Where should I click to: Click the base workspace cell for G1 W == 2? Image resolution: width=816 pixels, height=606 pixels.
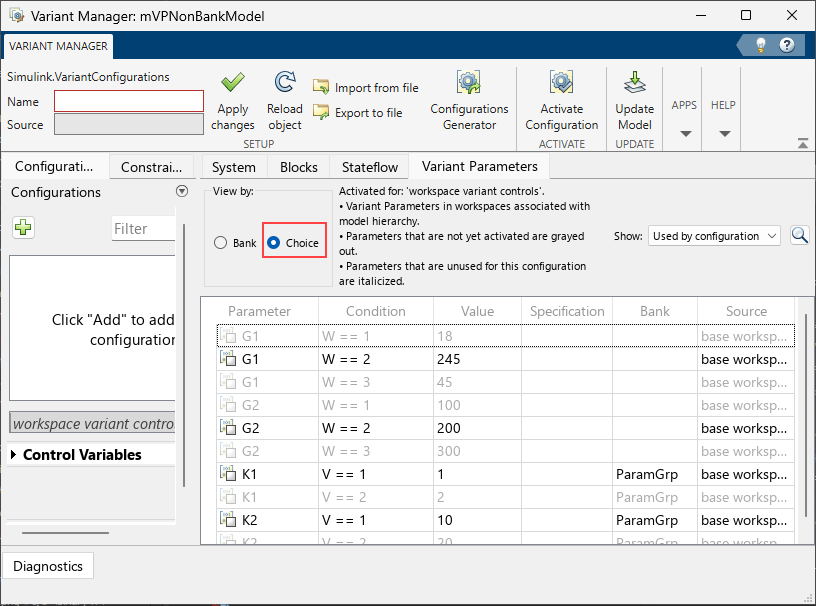[746, 359]
